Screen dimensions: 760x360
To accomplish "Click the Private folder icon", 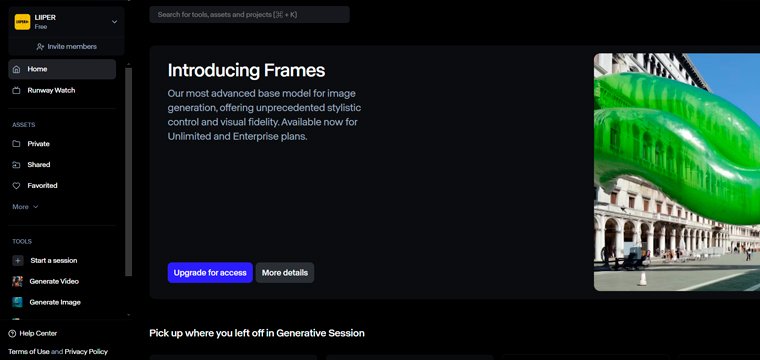I will pos(16,144).
